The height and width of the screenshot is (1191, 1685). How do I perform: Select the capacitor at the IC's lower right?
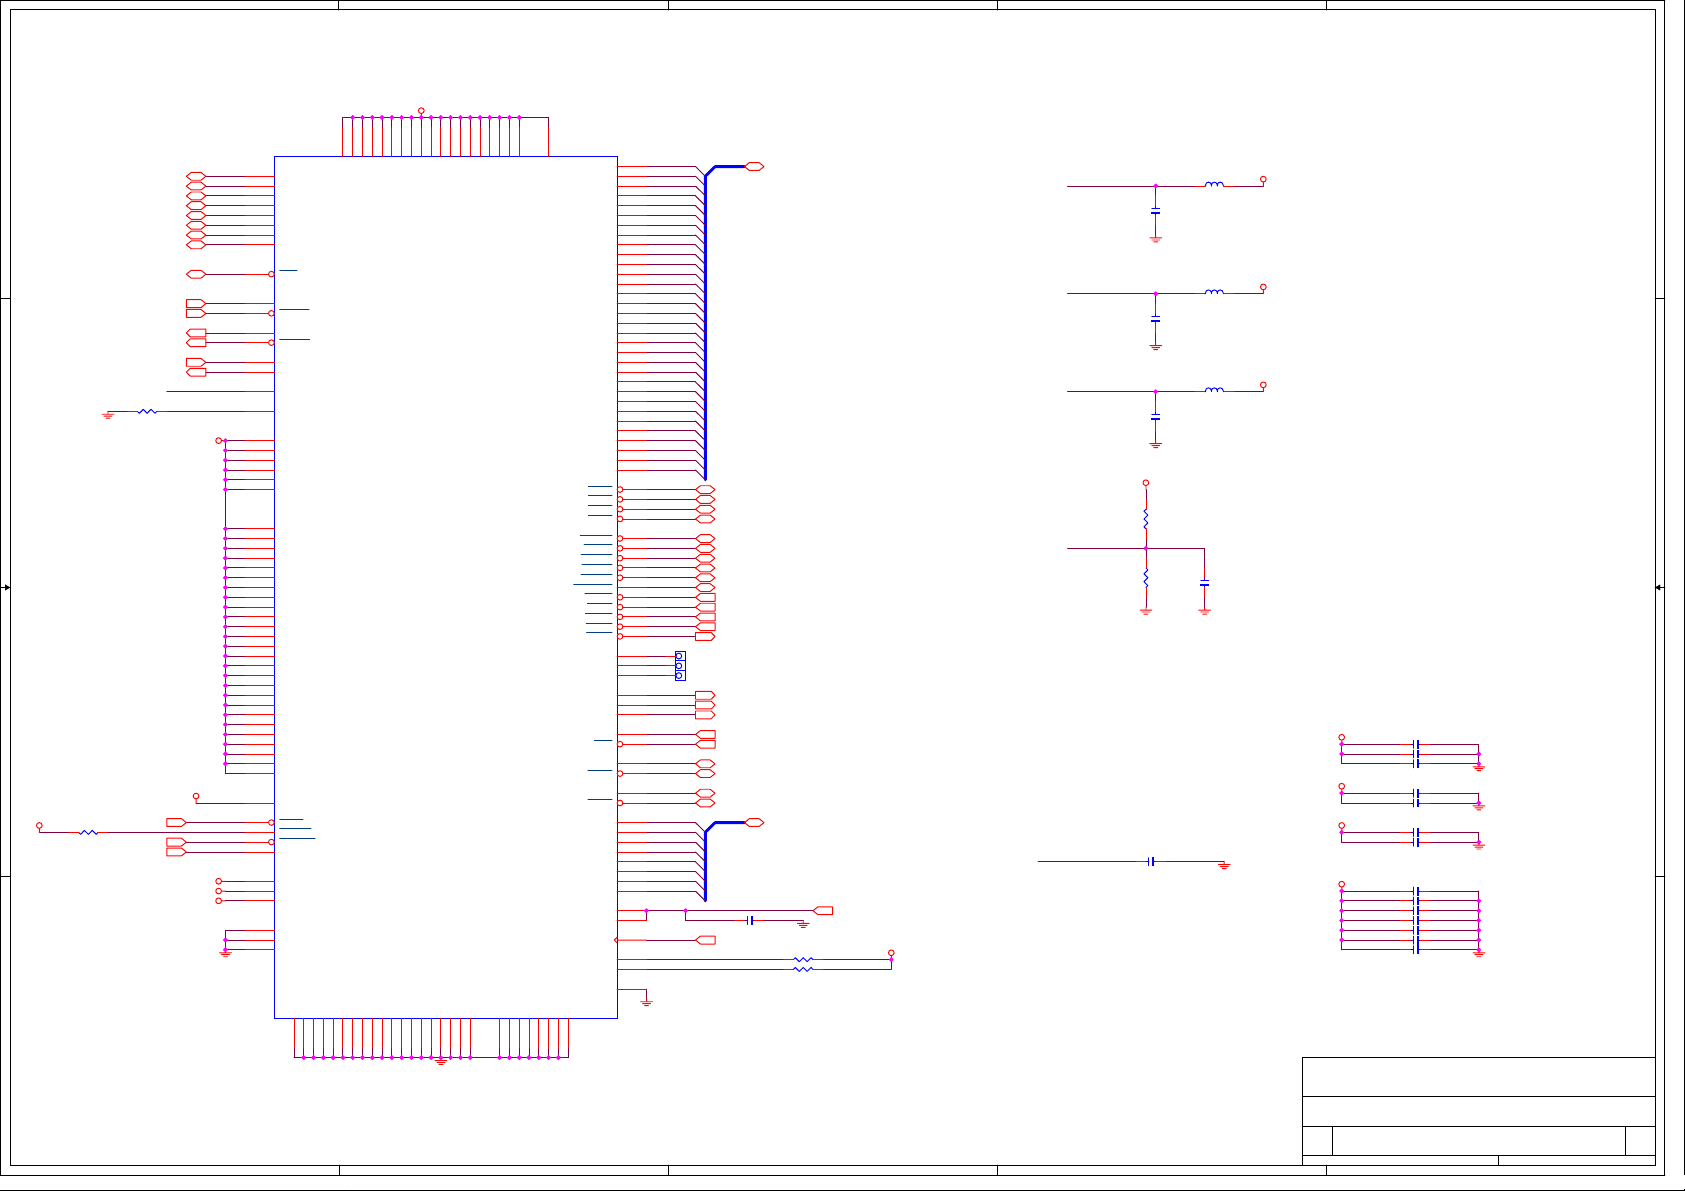pos(750,920)
